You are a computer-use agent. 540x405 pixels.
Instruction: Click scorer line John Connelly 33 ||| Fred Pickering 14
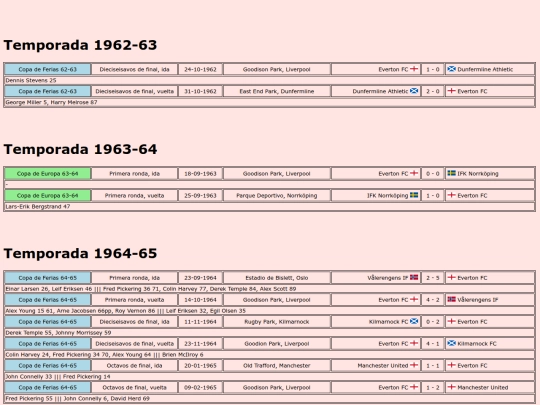click(x=58, y=376)
